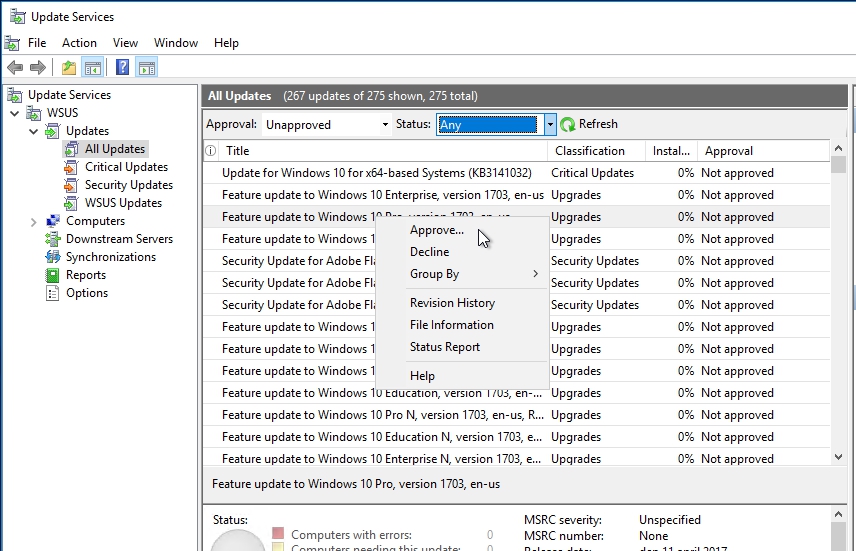856x551 pixels.
Task: Click the update list scrollbar down arrow
Action: (x=838, y=457)
